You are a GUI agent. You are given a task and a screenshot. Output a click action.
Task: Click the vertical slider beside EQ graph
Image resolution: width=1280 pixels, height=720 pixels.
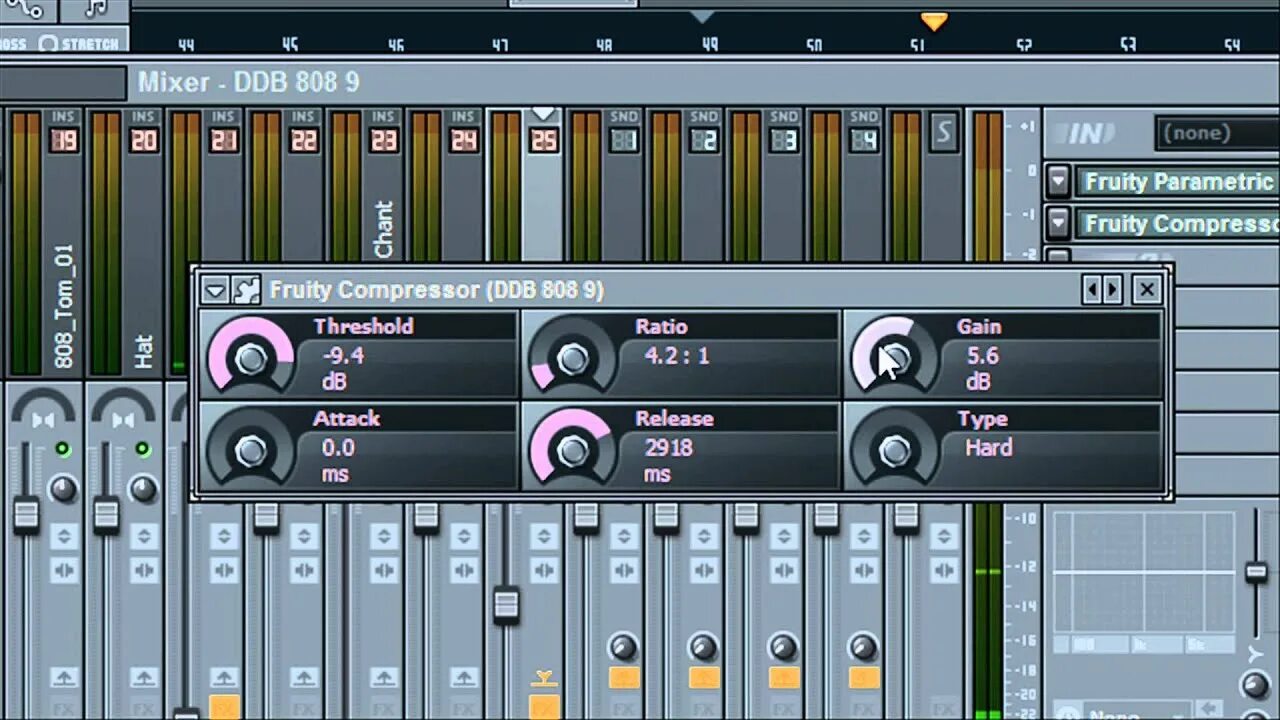pos(1256,572)
